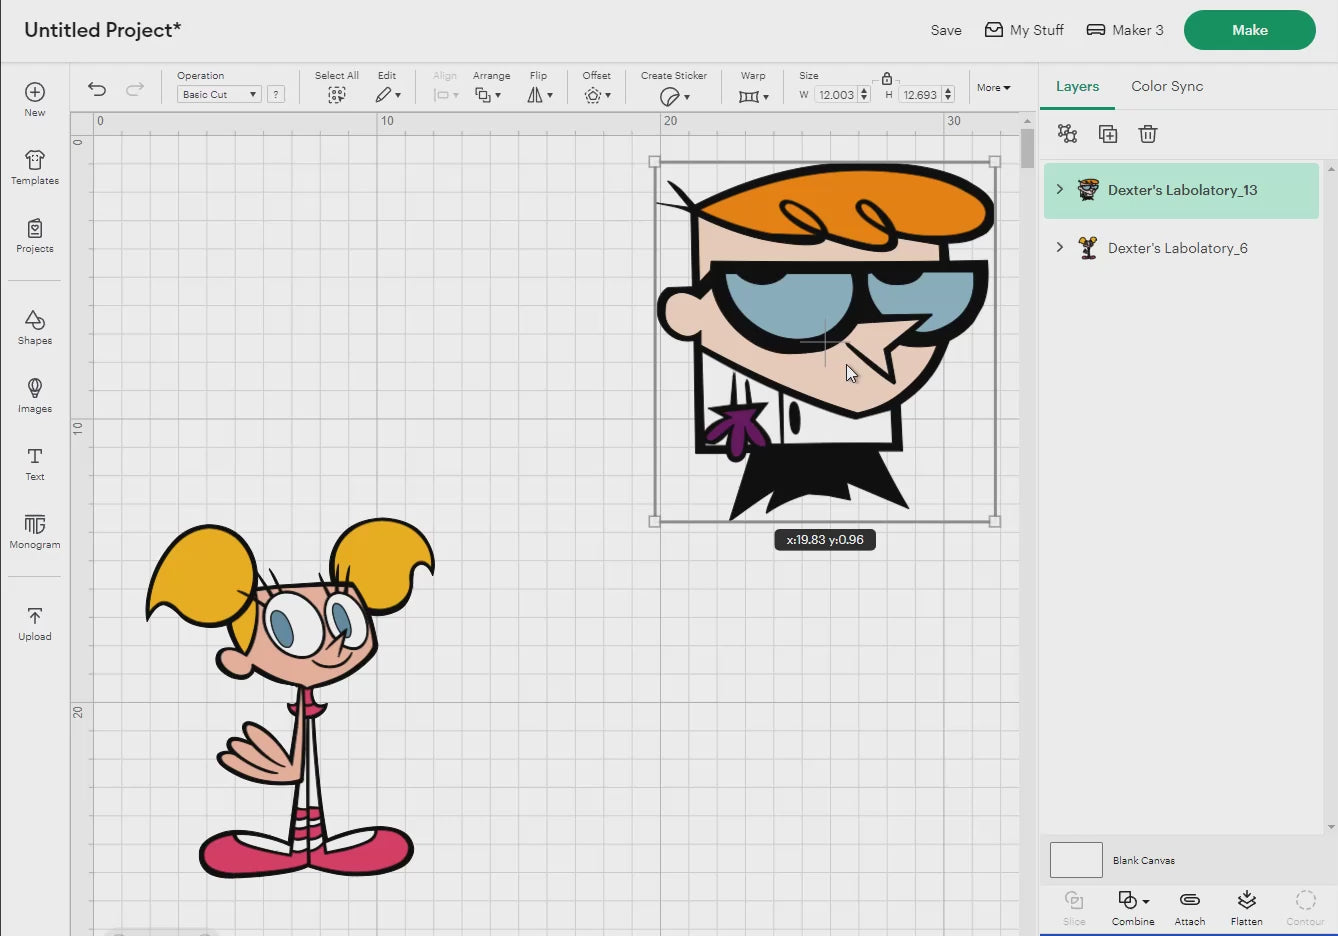Open the Monogram tool
The image size is (1338, 936).
click(x=35, y=531)
